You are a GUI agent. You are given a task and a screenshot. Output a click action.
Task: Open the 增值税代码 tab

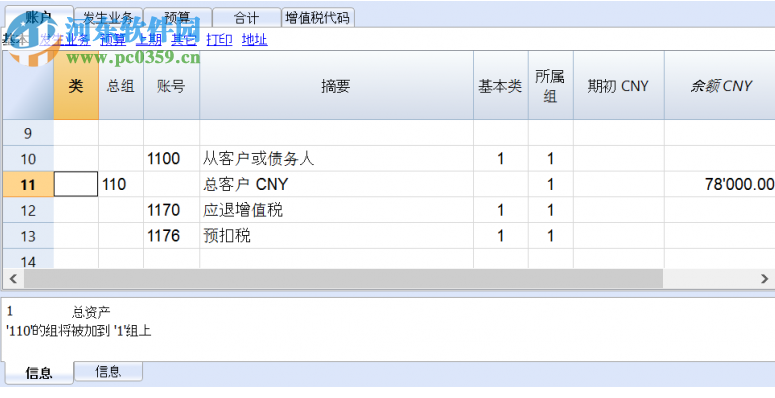pyautogui.click(x=317, y=18)
